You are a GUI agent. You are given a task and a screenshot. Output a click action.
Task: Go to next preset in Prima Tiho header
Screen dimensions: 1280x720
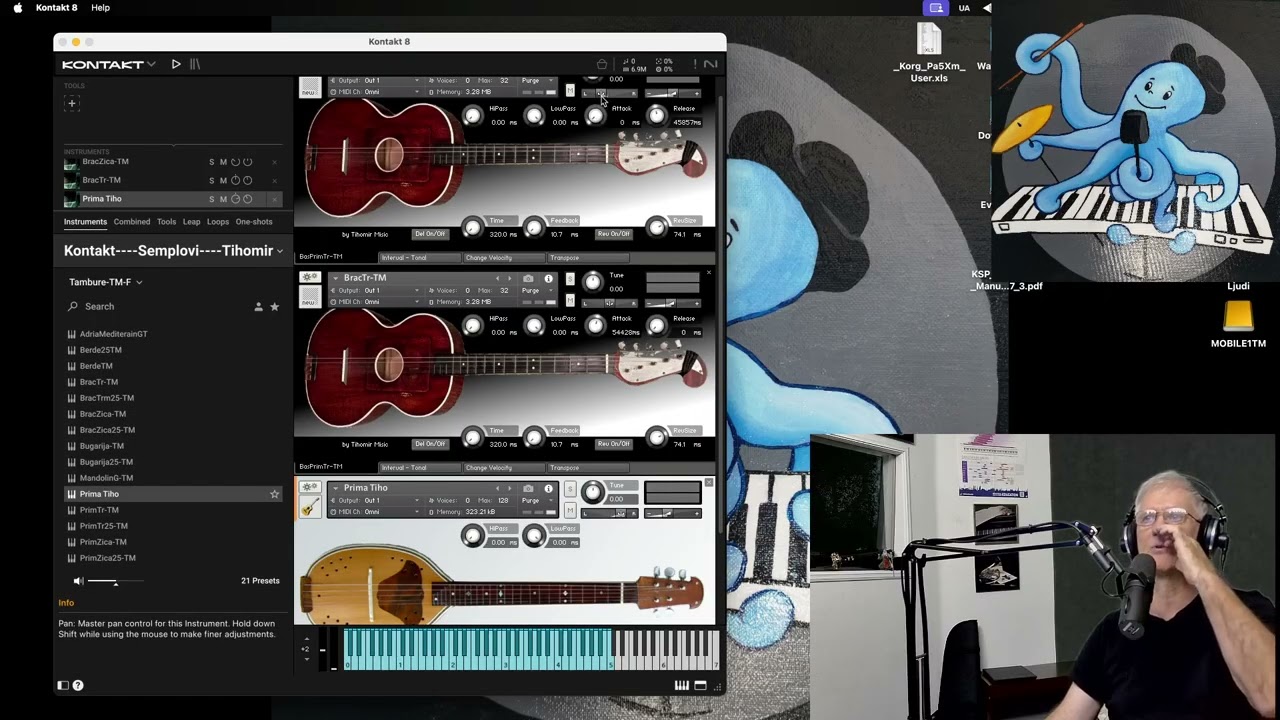pos(509,488)
